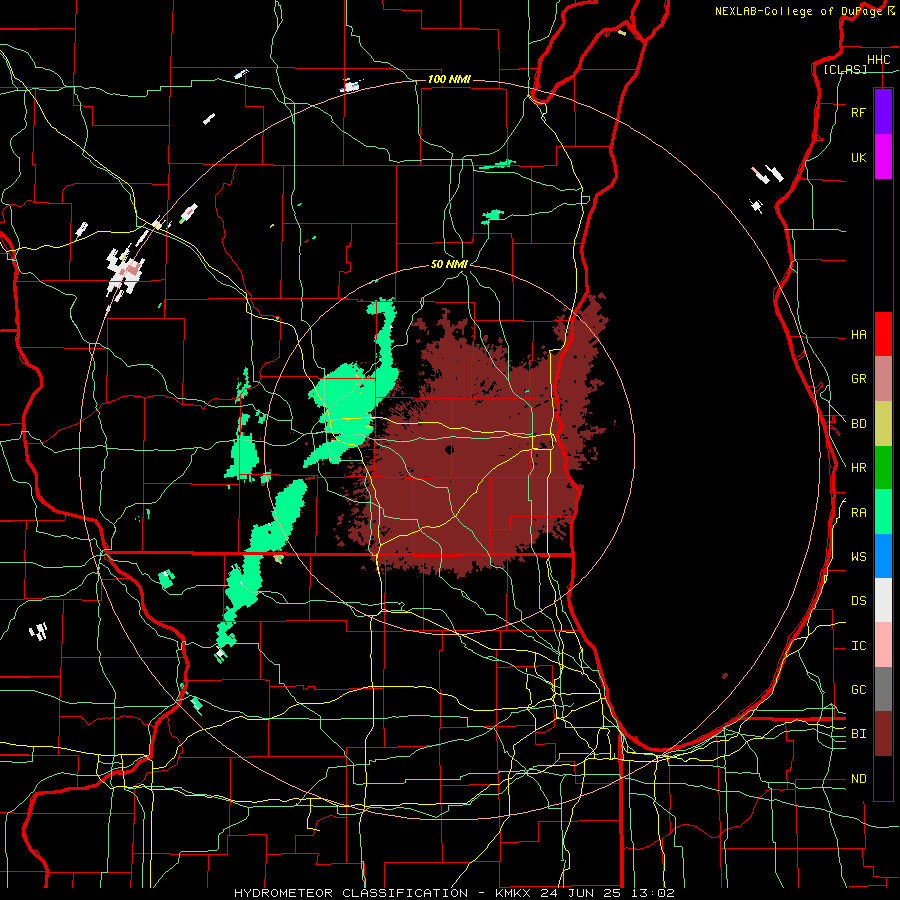Click the GR legend label

click(858, 379)
